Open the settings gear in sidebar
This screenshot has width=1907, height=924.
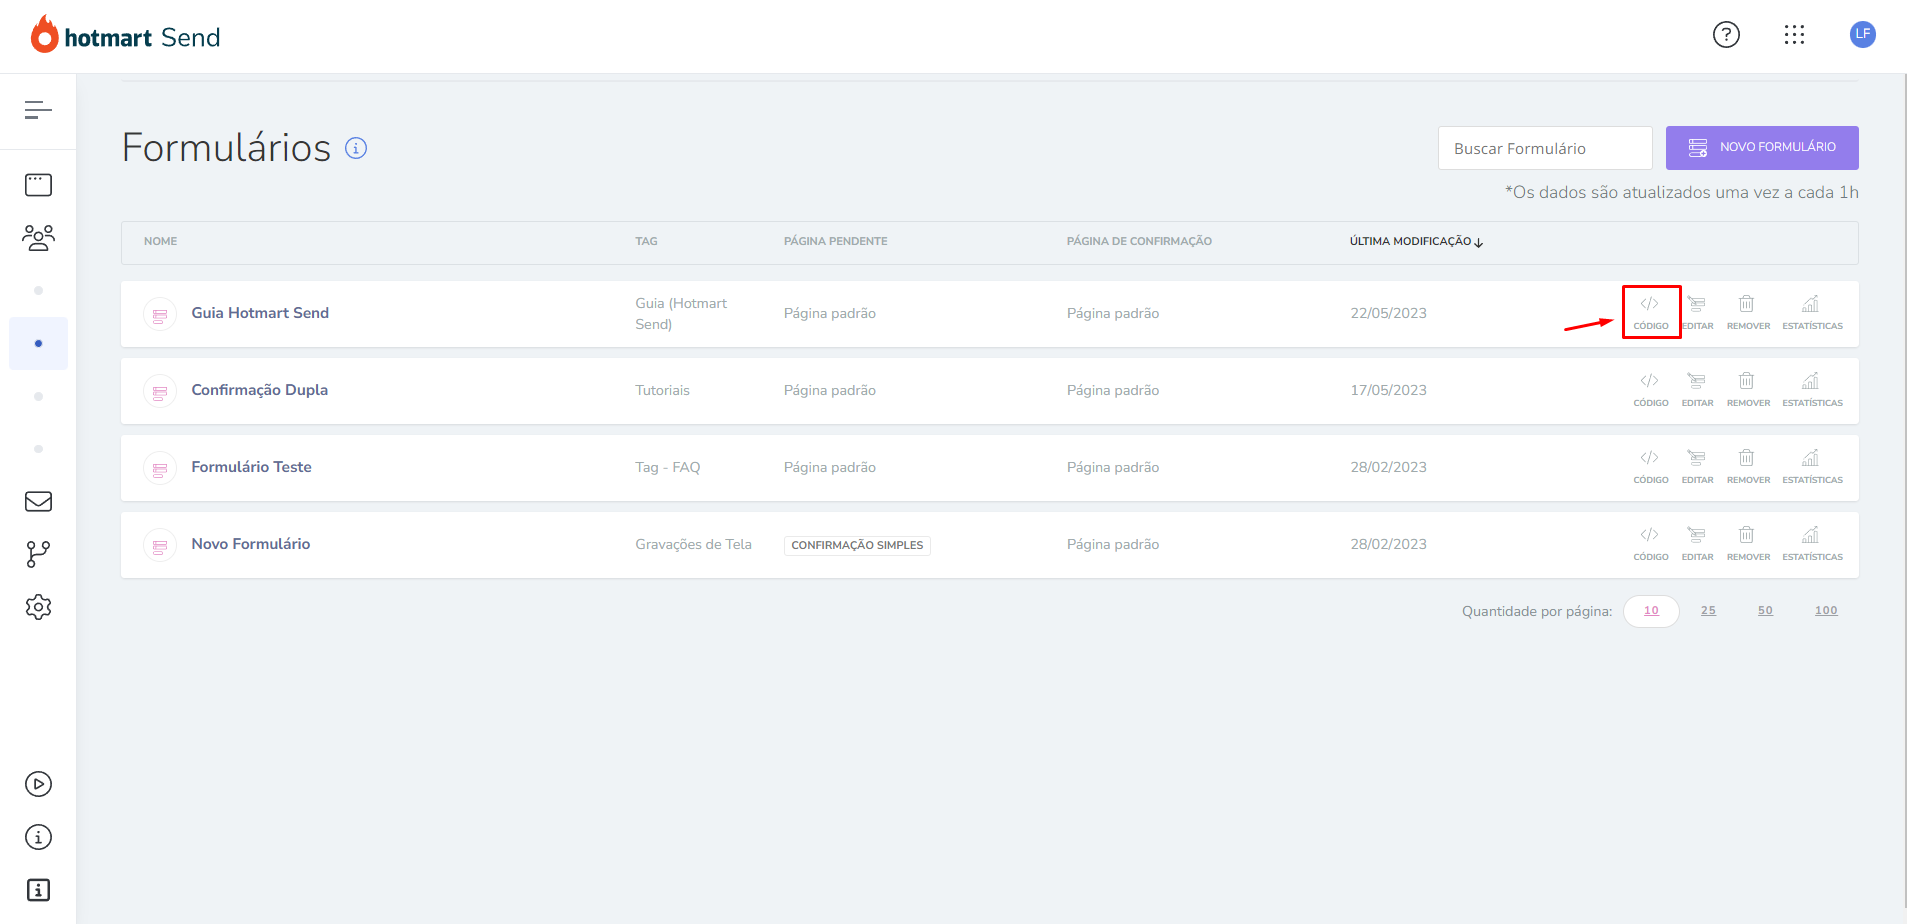click(38, 607)
